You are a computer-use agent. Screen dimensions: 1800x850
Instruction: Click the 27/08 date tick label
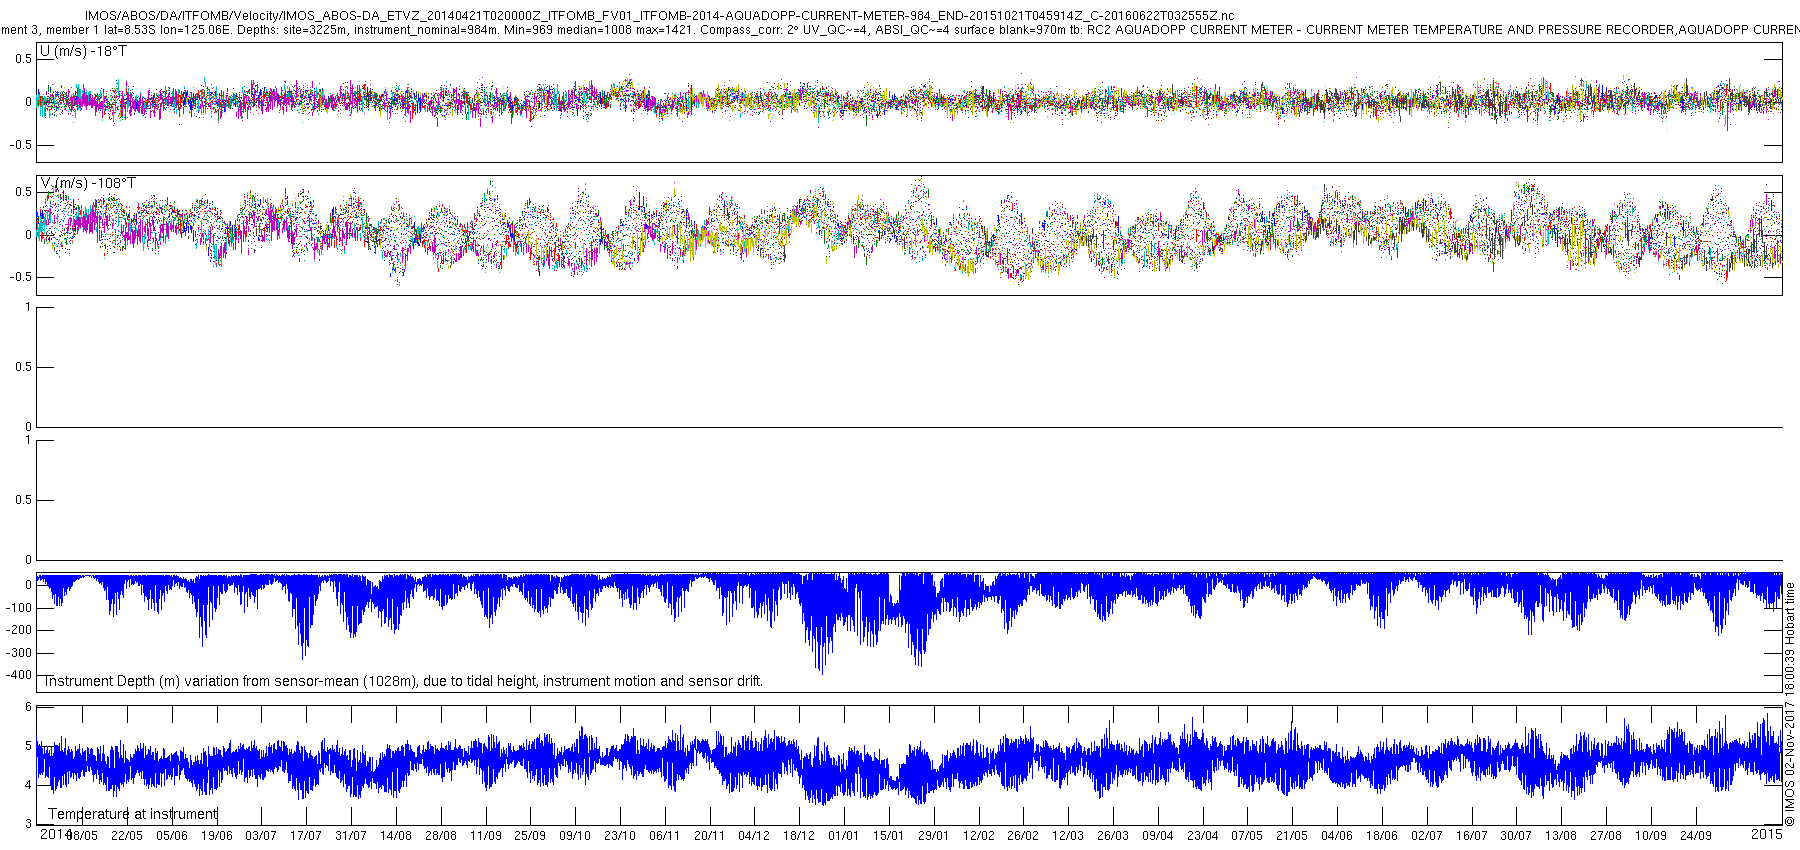(1606, 836)
